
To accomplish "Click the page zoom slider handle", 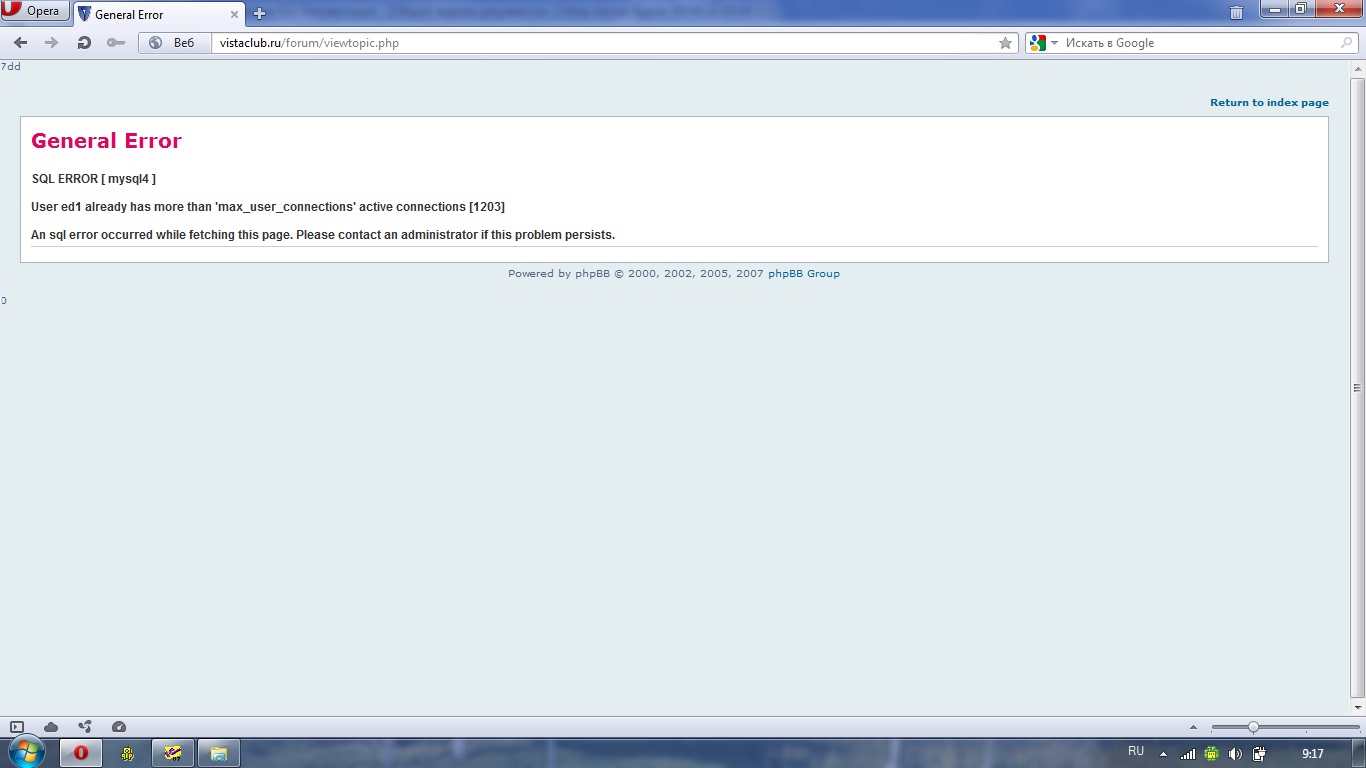I will coord(1253,727).
